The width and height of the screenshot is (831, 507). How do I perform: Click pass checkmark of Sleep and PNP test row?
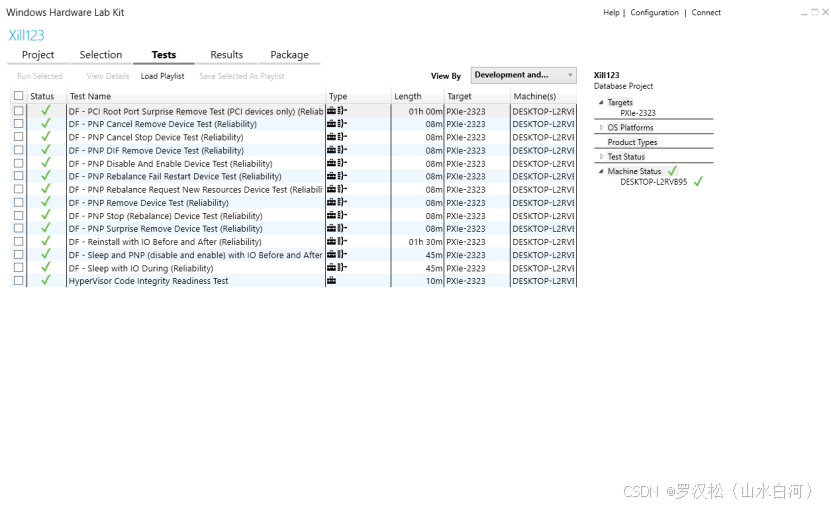(x=46, y=254)
